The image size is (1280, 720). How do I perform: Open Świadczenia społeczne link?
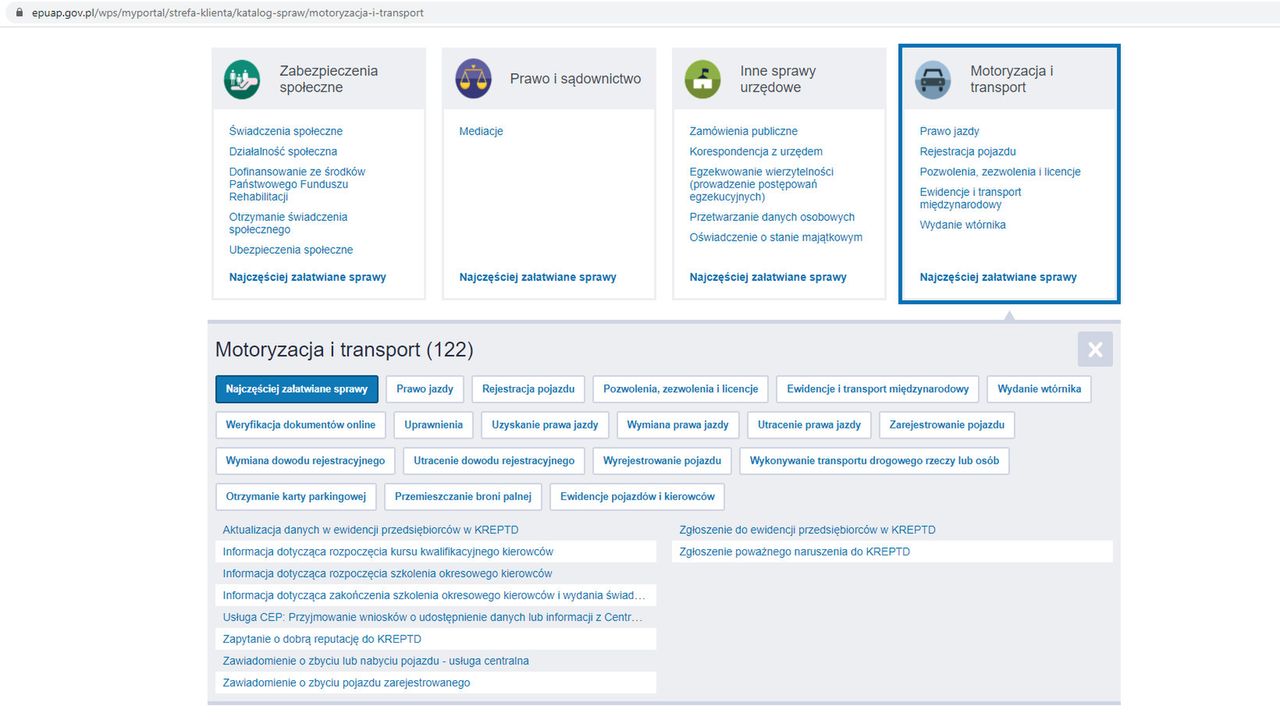pos(286,131)
